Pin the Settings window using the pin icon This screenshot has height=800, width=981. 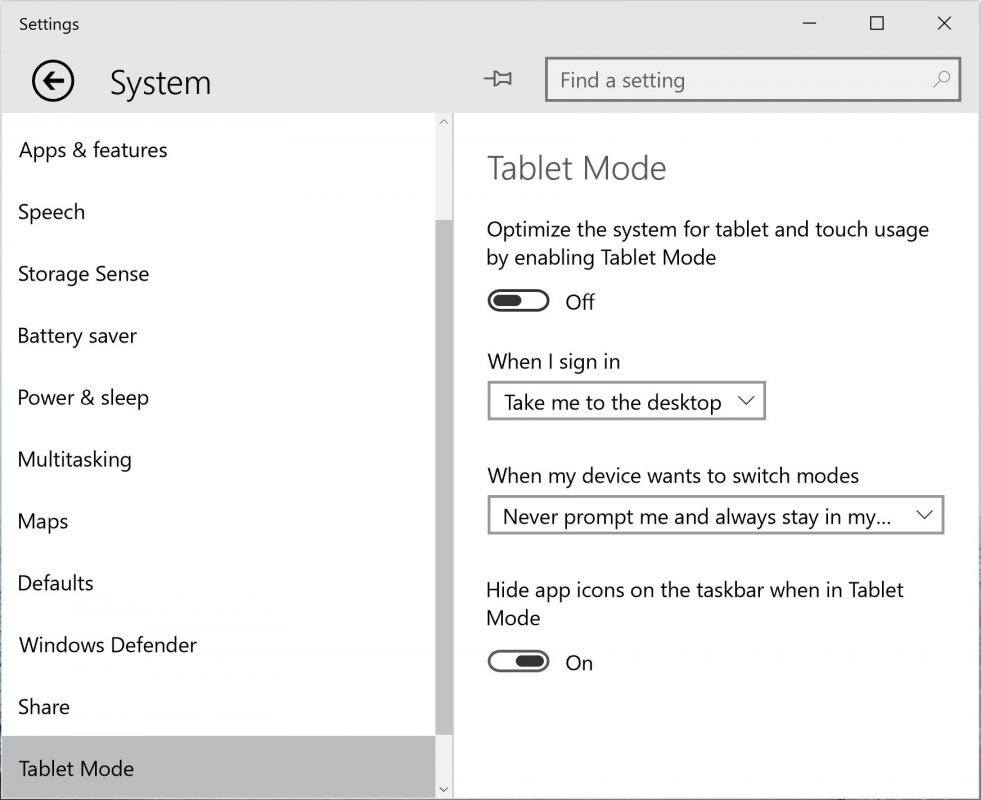point(499,79)
